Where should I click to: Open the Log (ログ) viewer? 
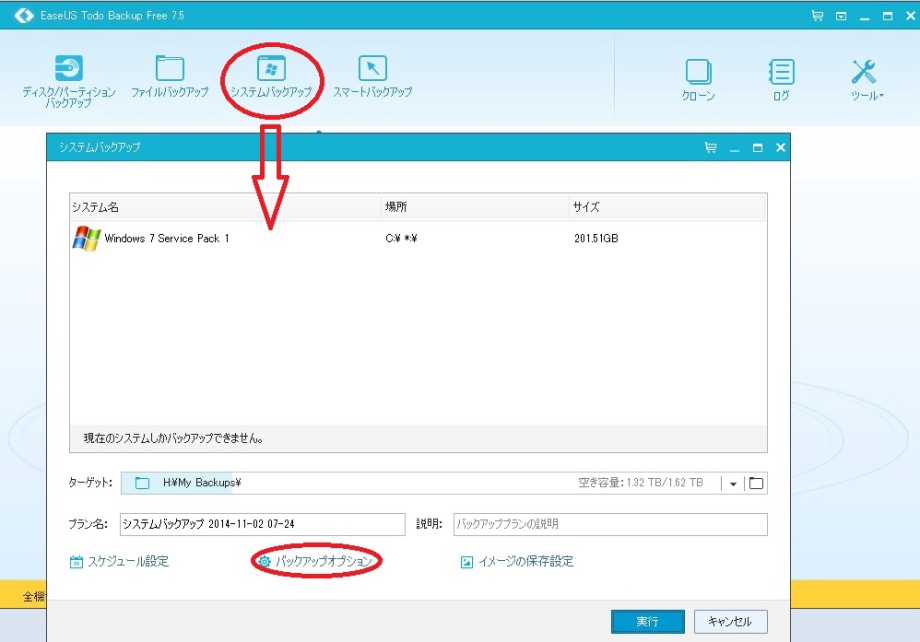781,80
